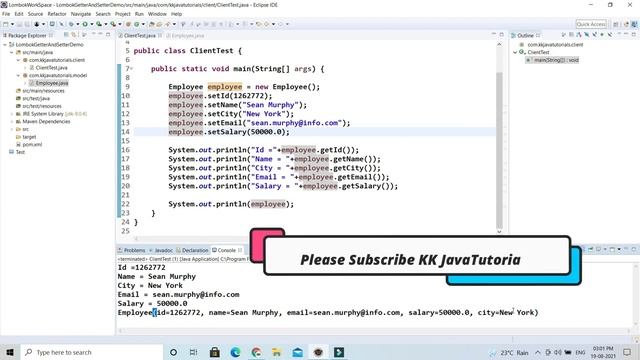Click the Coverage run toolbar icon
This screenshot has width=640, height=360.
99,24
